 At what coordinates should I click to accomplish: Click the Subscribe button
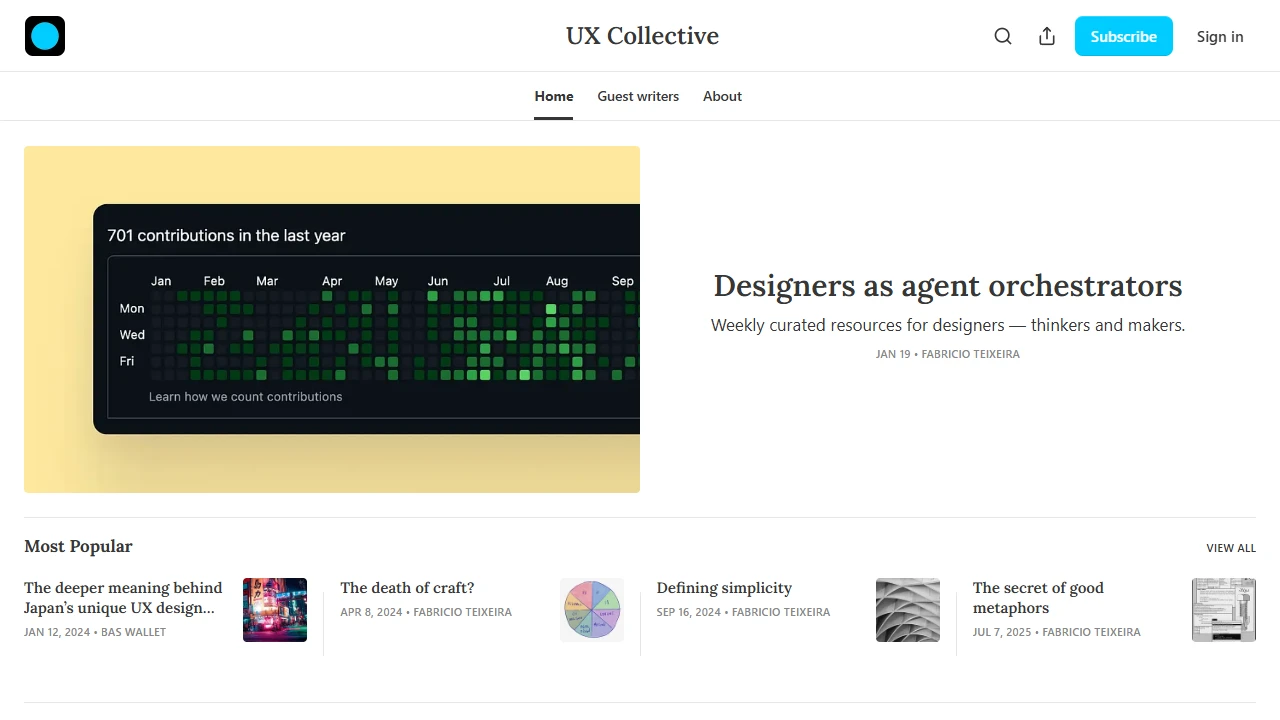coord(1124,36)
